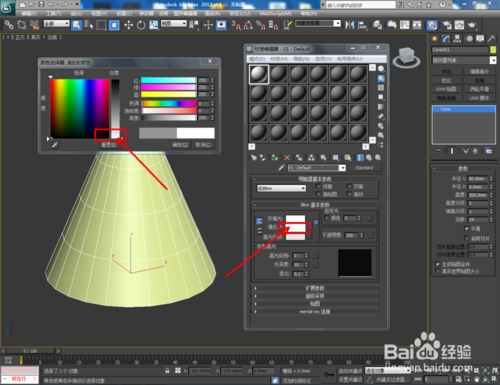Select the Select and Move tool
This screenshot has height=385, width=500.
click(x=129, y=25)
